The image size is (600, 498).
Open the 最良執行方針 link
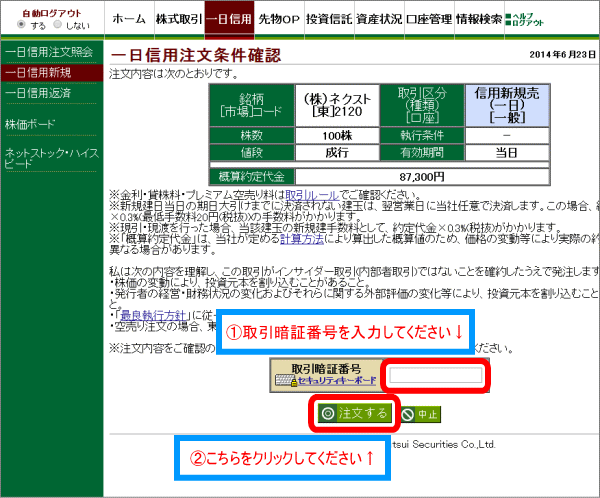pyautogui.click(x=153, y=315)
